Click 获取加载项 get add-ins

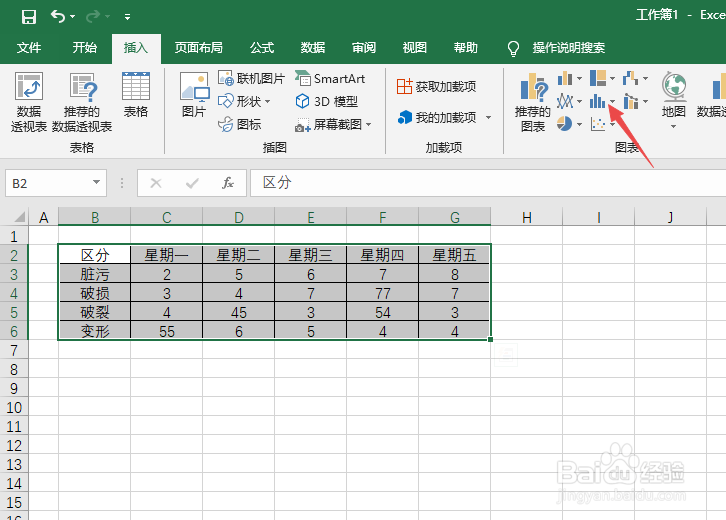(437, 87)
